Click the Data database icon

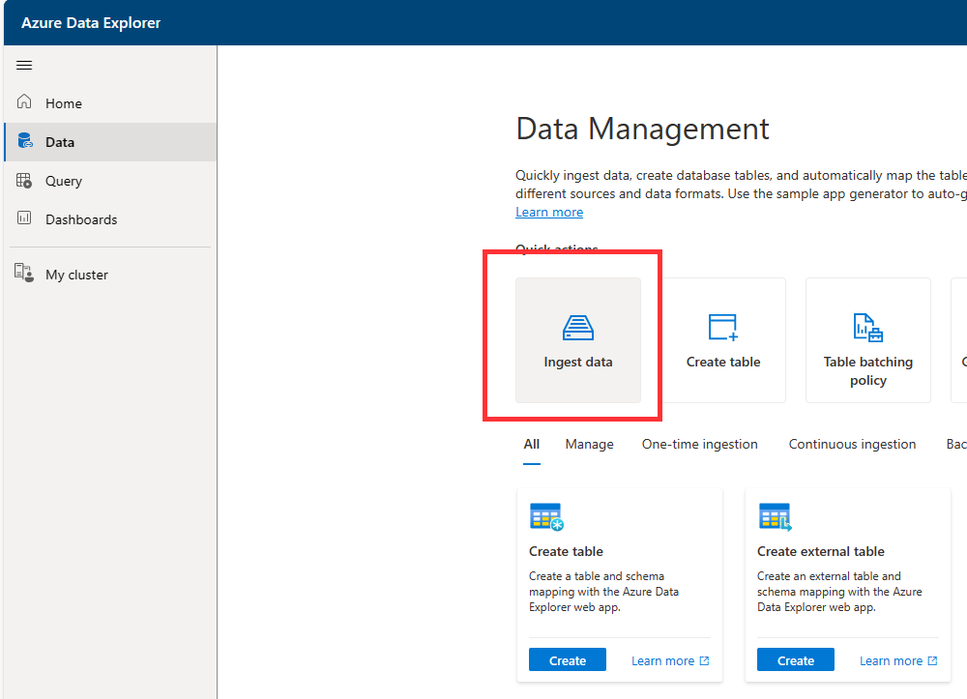coord(25,141)
